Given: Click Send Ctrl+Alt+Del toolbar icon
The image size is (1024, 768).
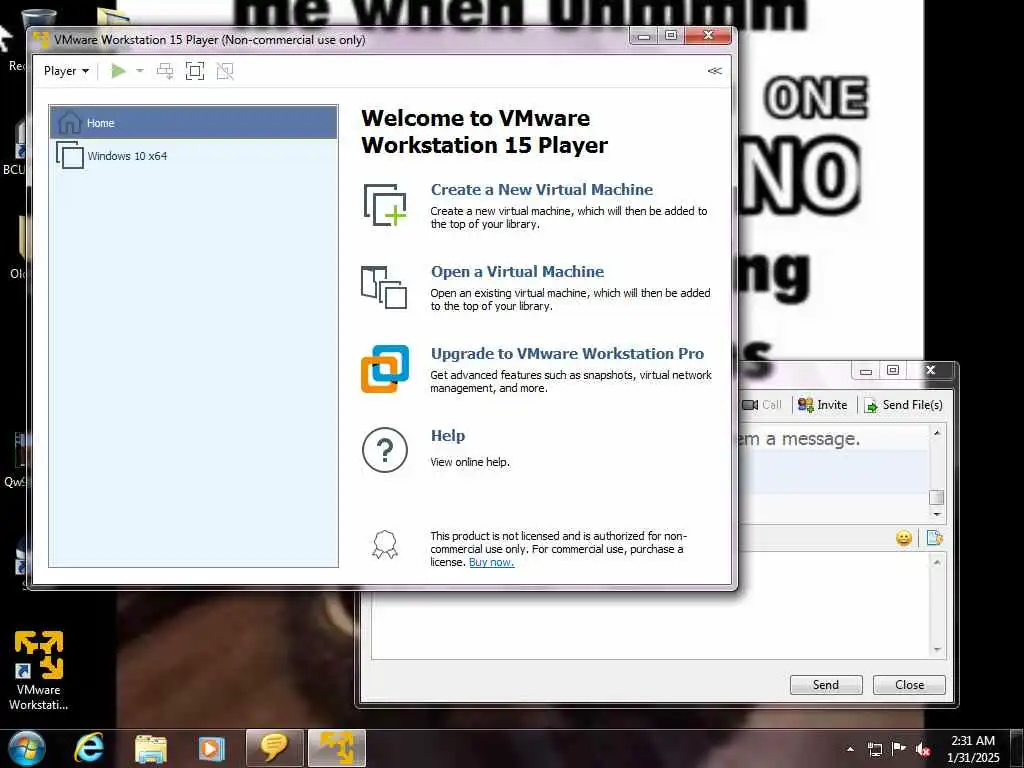Looking at the screenshot, I should click(x=165, y=71).
